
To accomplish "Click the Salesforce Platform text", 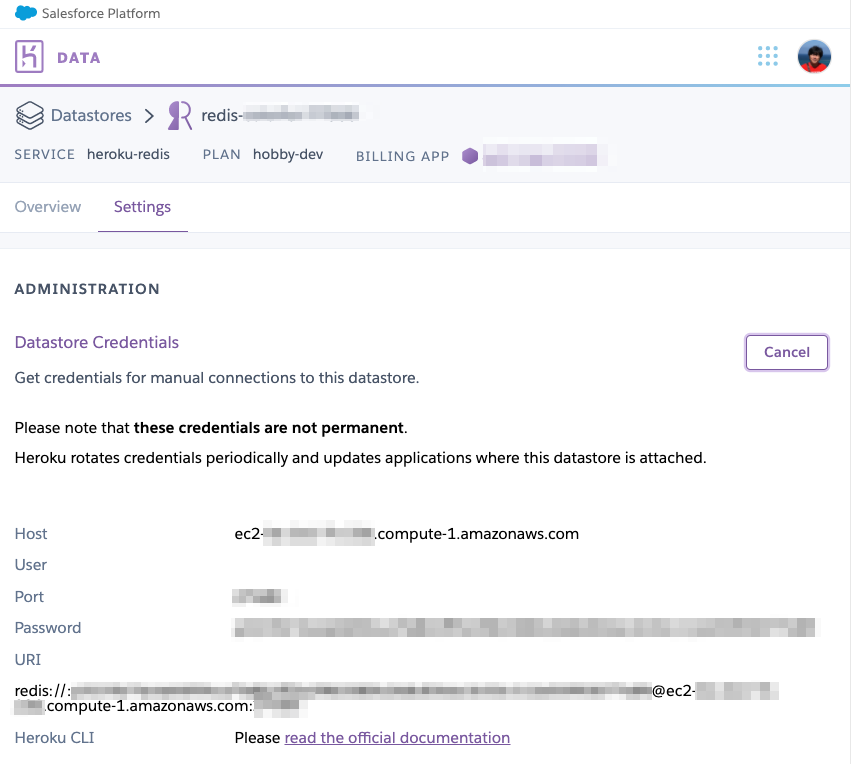I will tap(101, 14).
